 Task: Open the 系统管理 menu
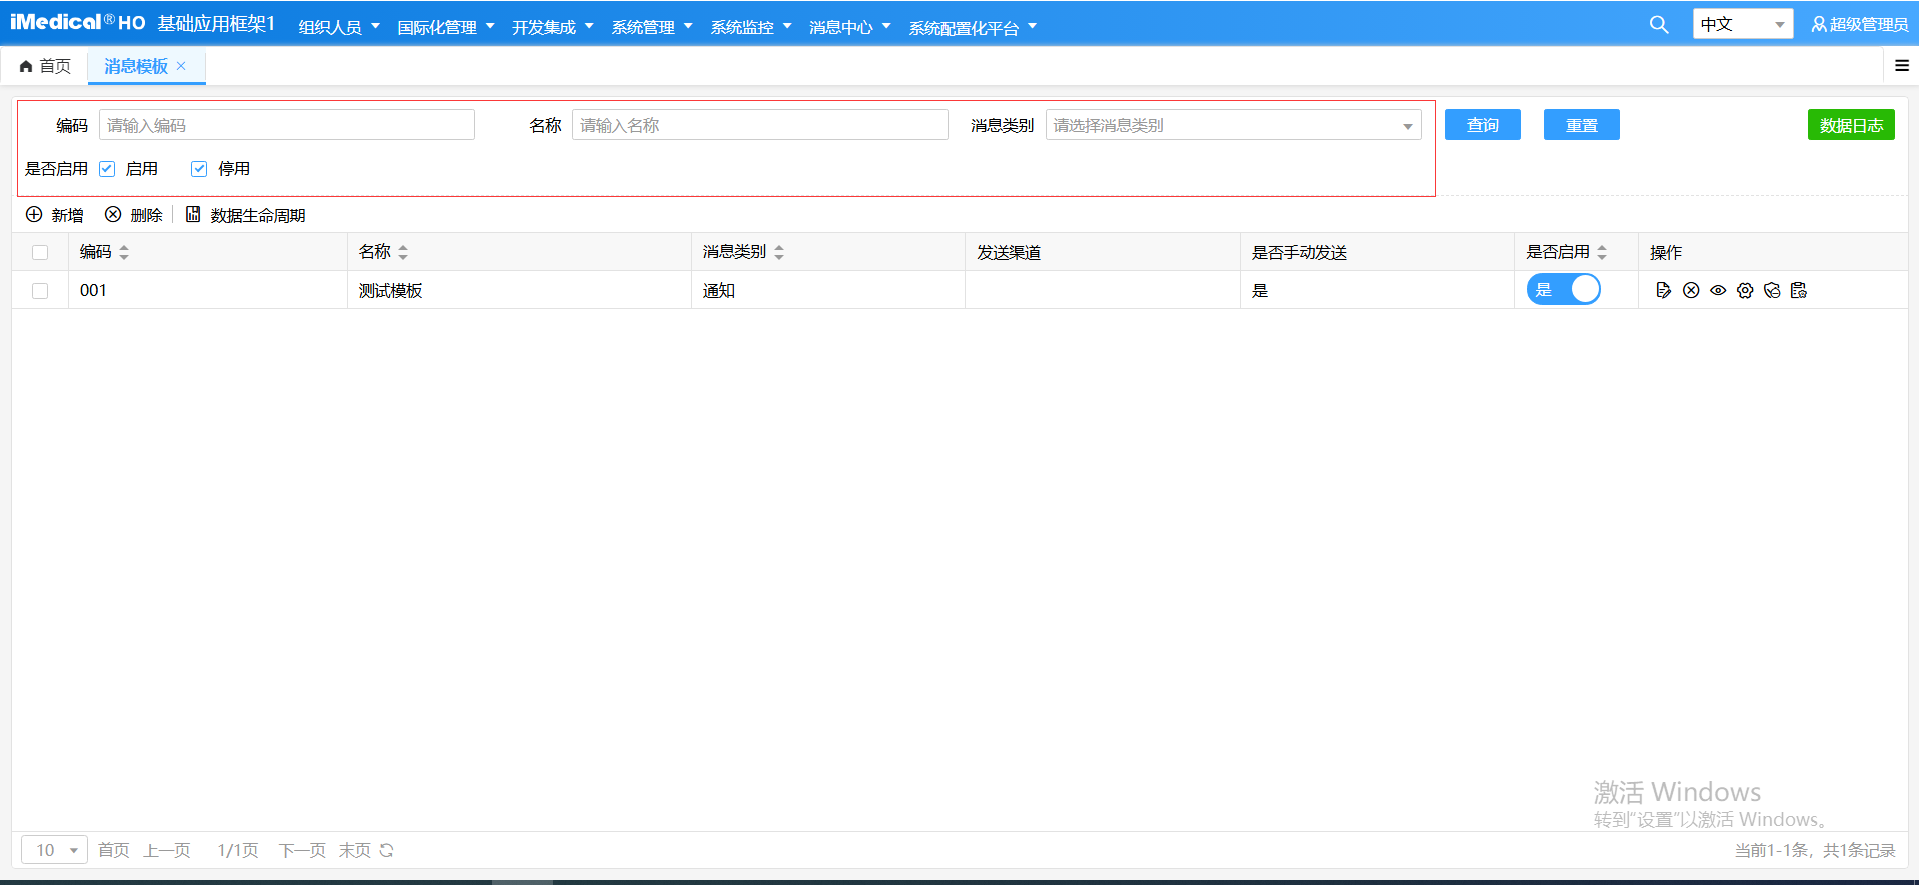(651, 27)
